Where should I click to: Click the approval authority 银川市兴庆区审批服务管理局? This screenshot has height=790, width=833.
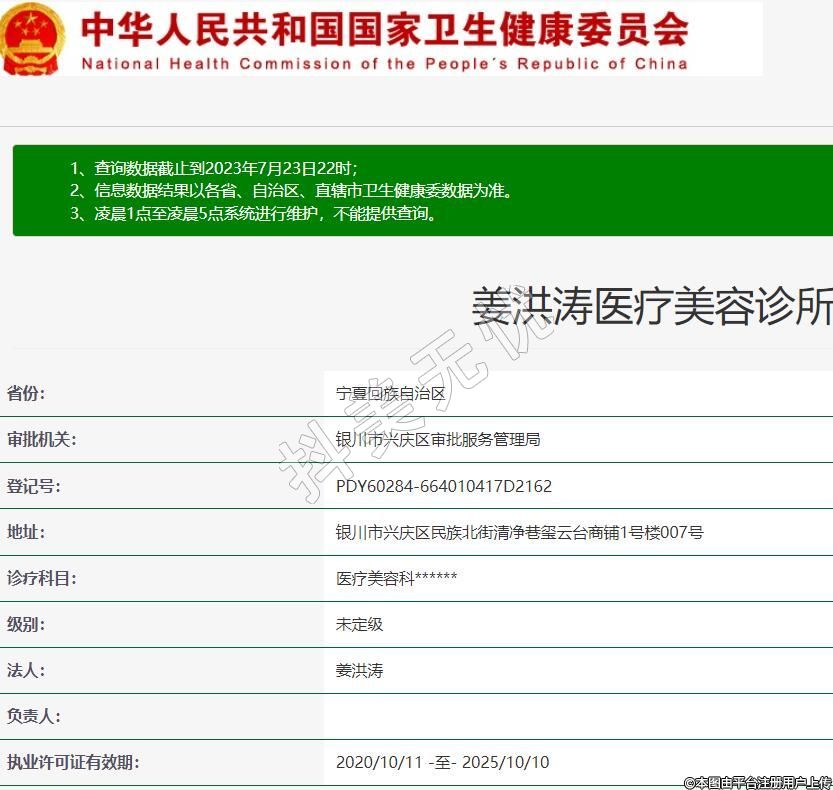[x=438, y=440]
